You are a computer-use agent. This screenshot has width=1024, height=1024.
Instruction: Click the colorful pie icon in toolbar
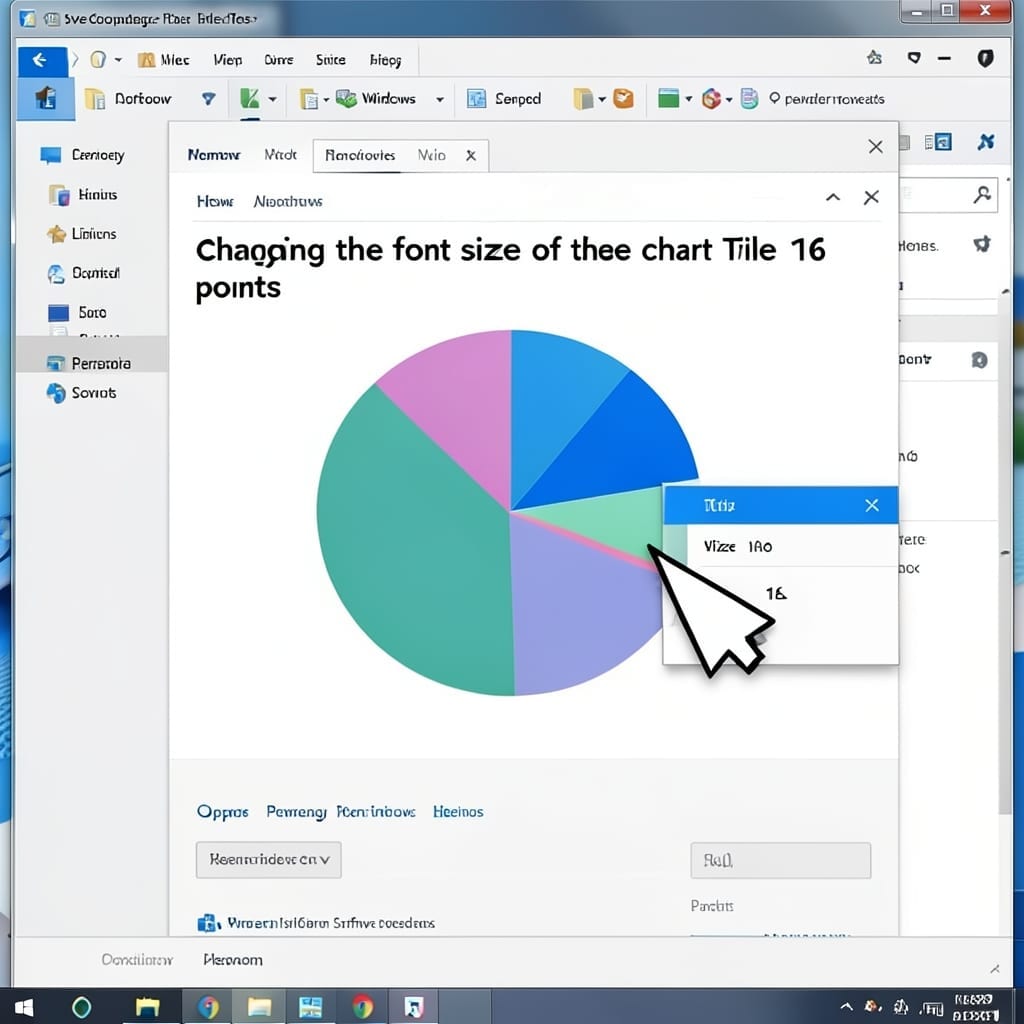[x=711, y=99]
